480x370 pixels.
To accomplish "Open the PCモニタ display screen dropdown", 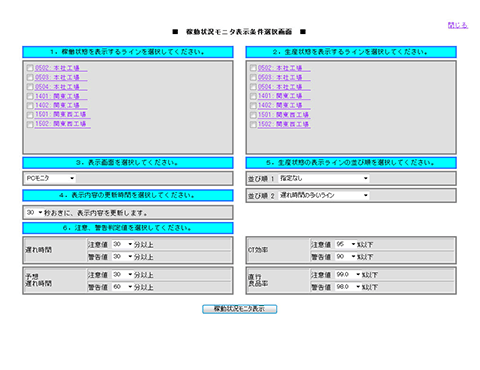I will (50, 178).
